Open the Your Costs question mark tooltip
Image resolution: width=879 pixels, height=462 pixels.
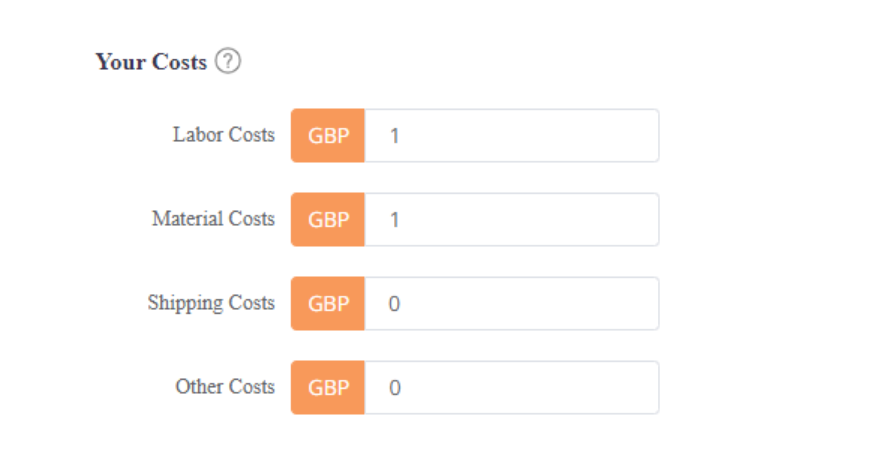[x=229, y=62]
